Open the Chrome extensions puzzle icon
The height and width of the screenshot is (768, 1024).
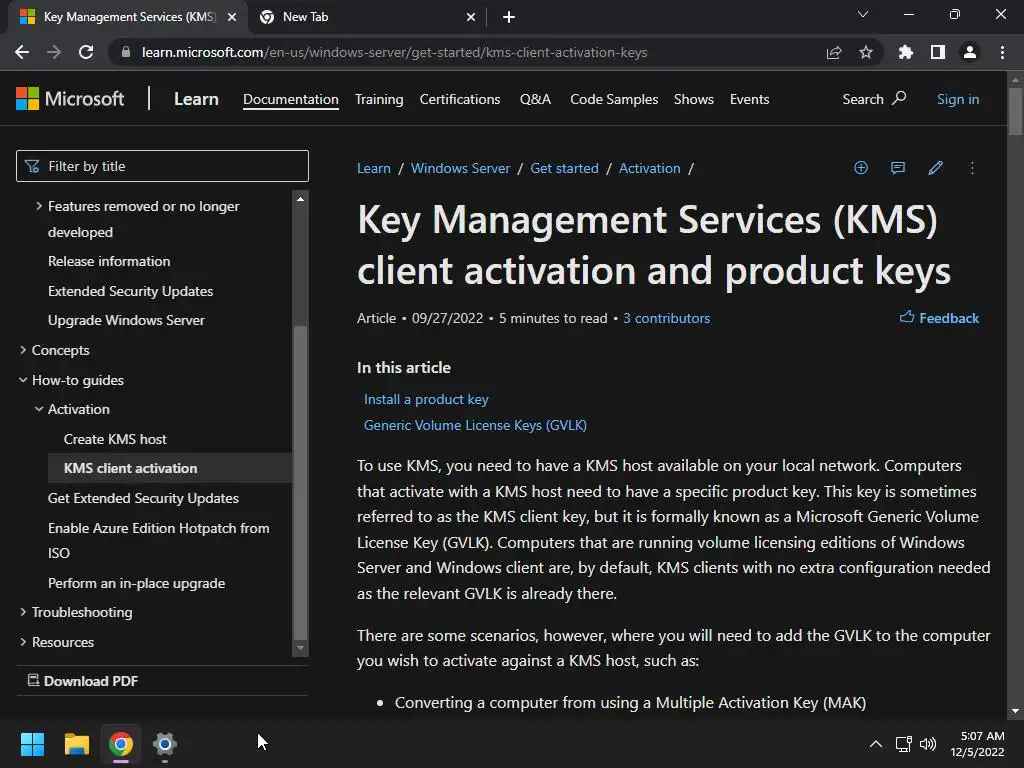(906, 52)
